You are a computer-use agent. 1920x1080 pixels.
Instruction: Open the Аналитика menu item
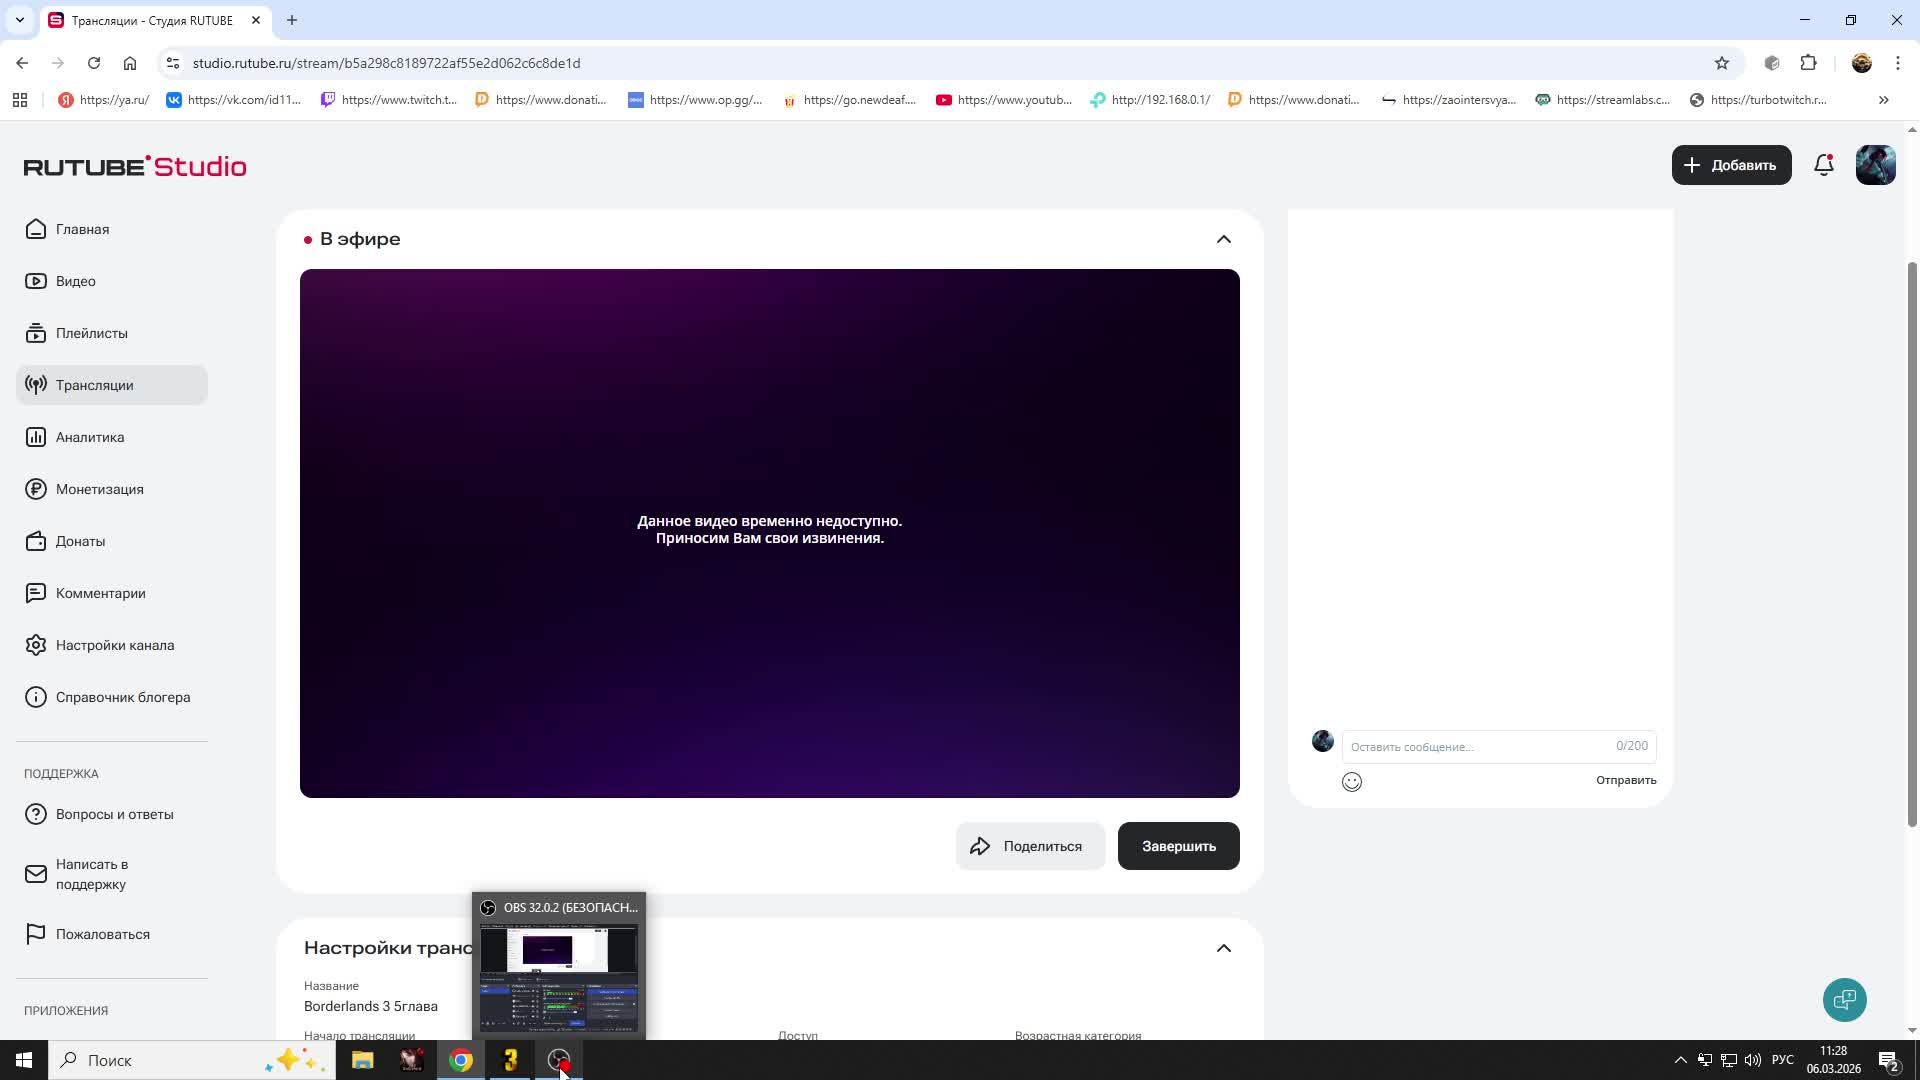(90, 437)
